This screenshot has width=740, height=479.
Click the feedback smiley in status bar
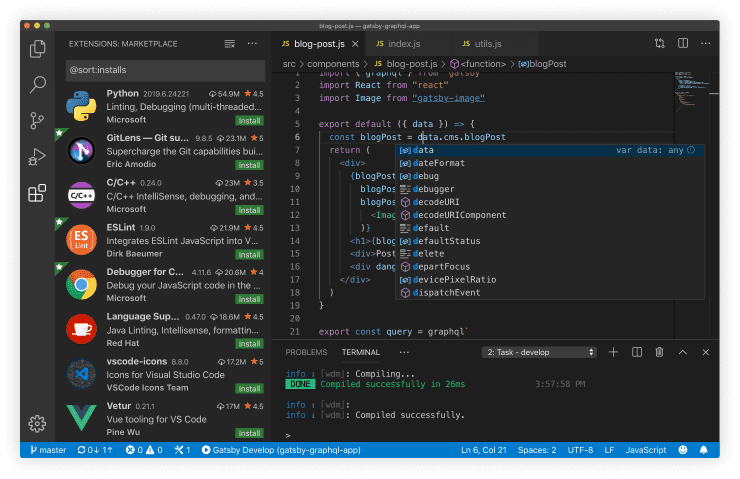pyautogui.click(x=682, y=450)
